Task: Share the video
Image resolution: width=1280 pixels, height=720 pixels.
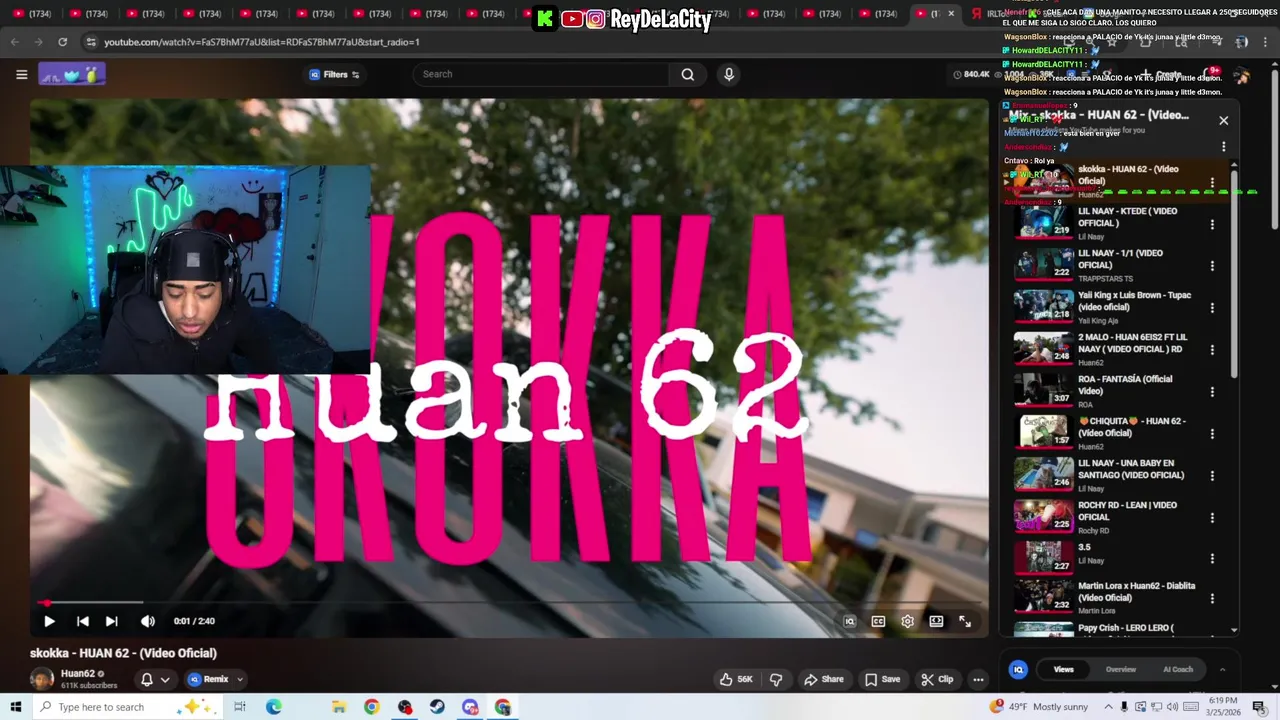Action: tap(824, 679)
